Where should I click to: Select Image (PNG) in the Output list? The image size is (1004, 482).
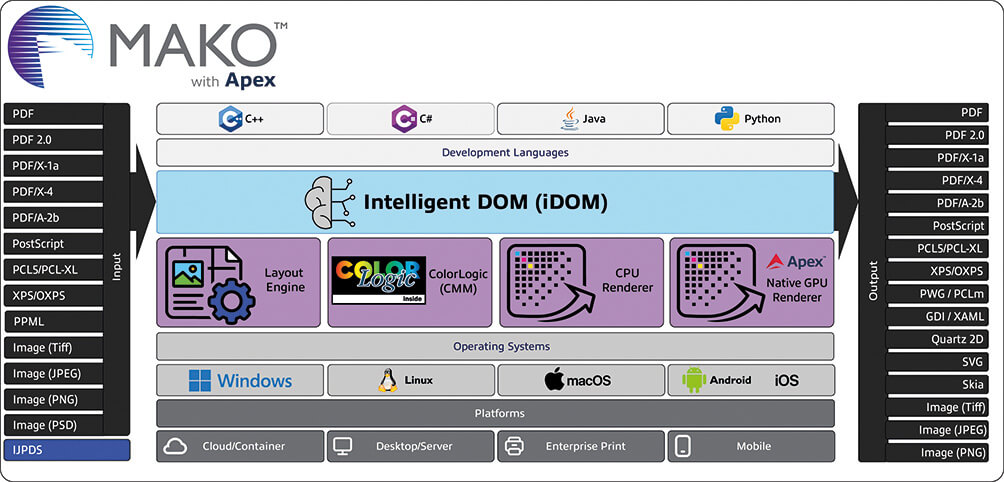(x=937, y=453)
